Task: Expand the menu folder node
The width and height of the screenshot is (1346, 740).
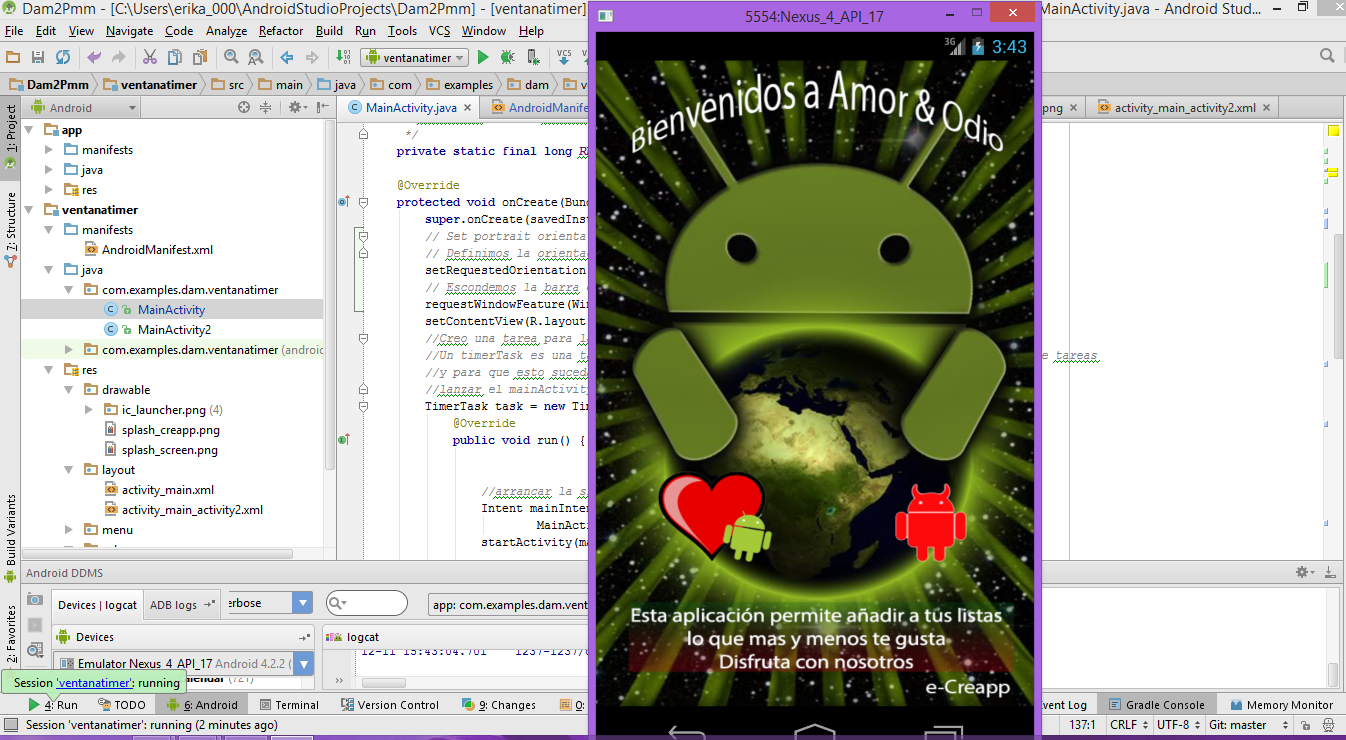Action: tap(69, 530)
